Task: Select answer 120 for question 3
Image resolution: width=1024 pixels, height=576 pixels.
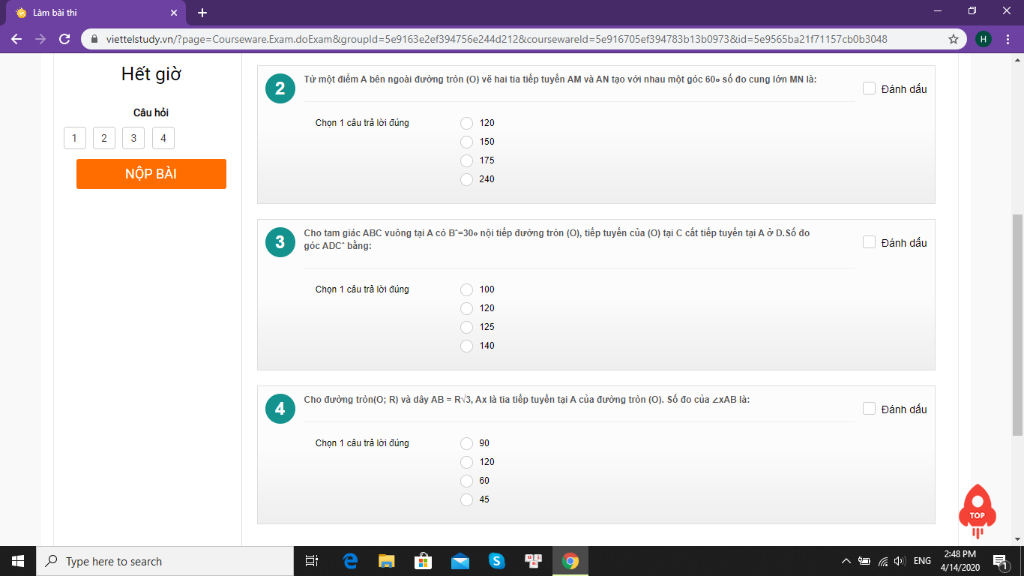Action: pyautogui.click(x=466, y=308)
